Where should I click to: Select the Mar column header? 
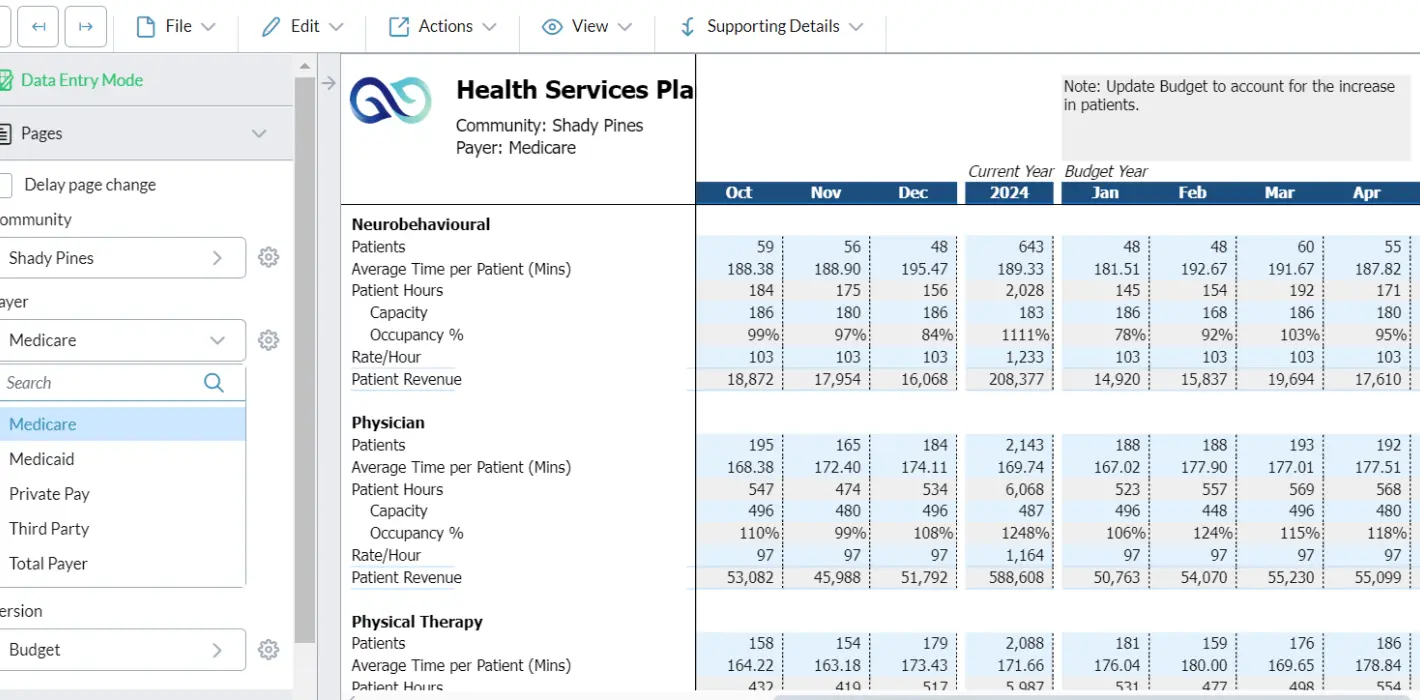[x=1279, y=193]
